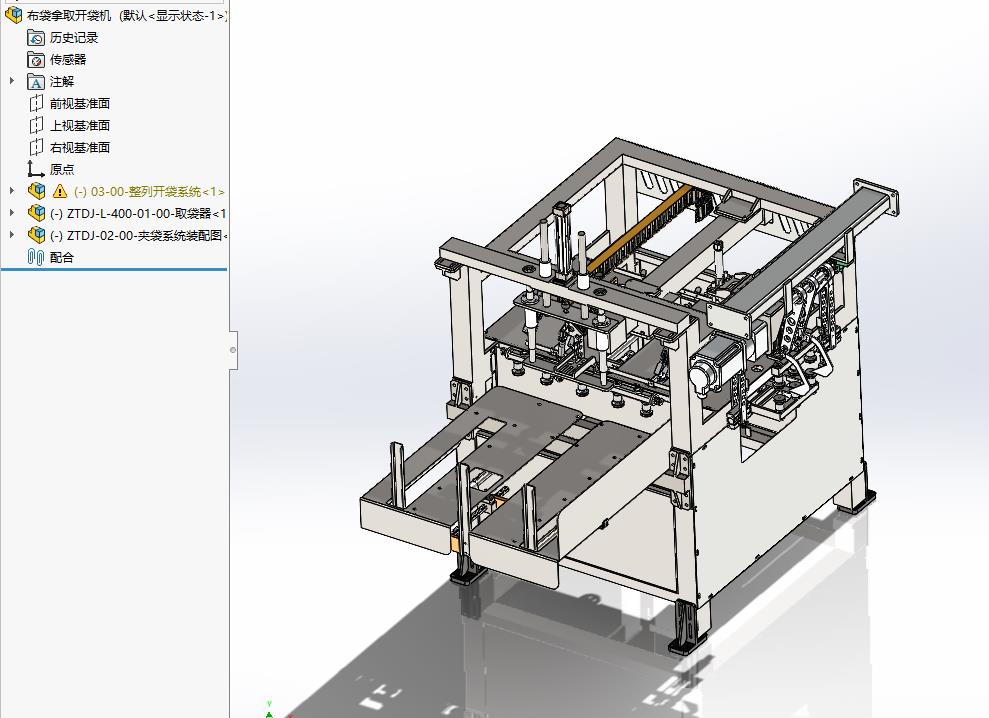Select the 上视基准面 top plane

(x=79, y=126)
